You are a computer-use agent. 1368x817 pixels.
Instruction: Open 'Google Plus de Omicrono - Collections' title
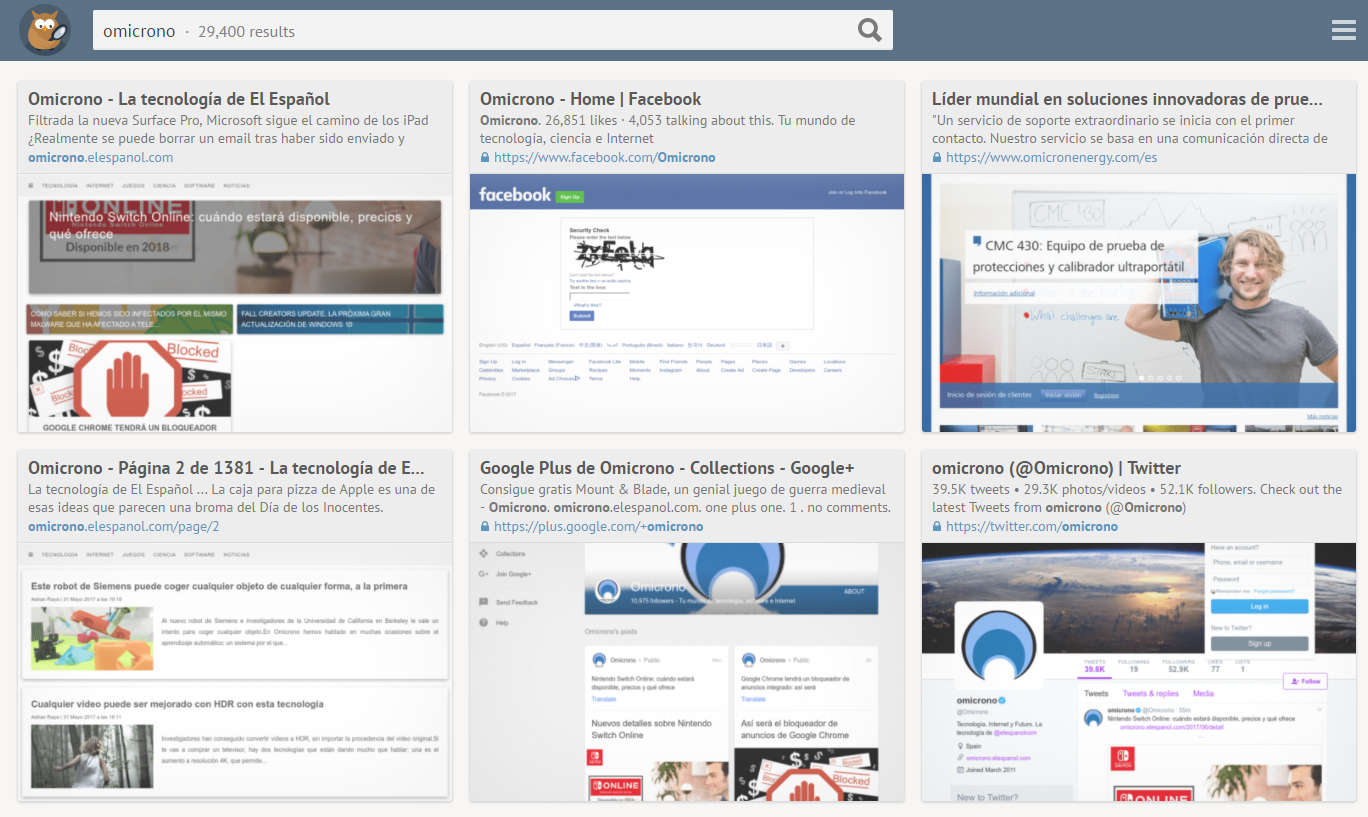[x=667, y=468]
